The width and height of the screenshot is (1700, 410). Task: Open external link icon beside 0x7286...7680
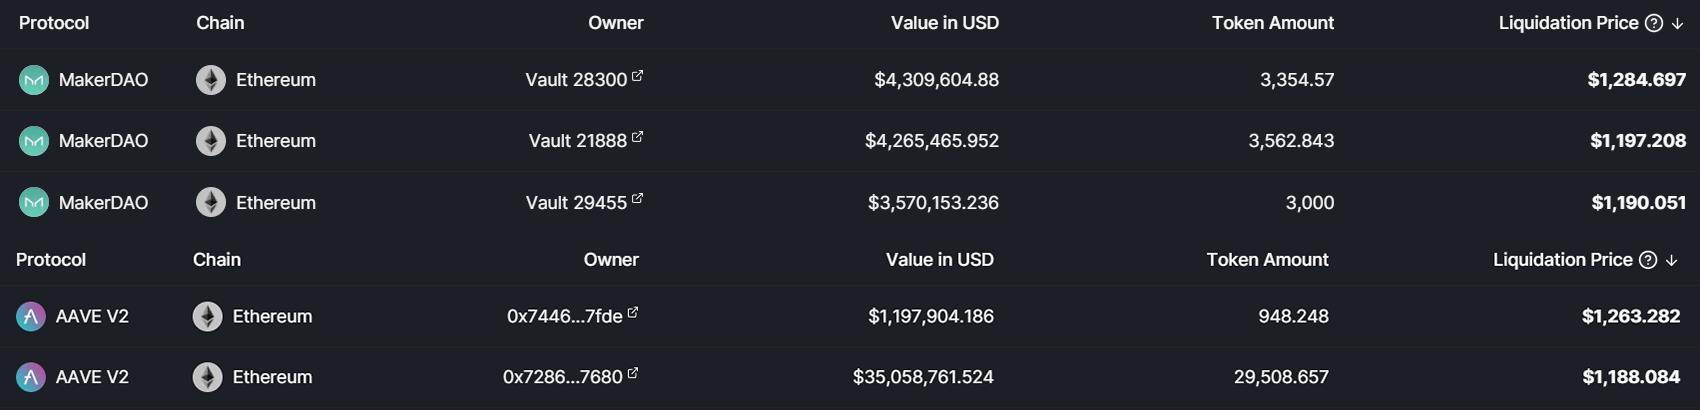[632, 374]
